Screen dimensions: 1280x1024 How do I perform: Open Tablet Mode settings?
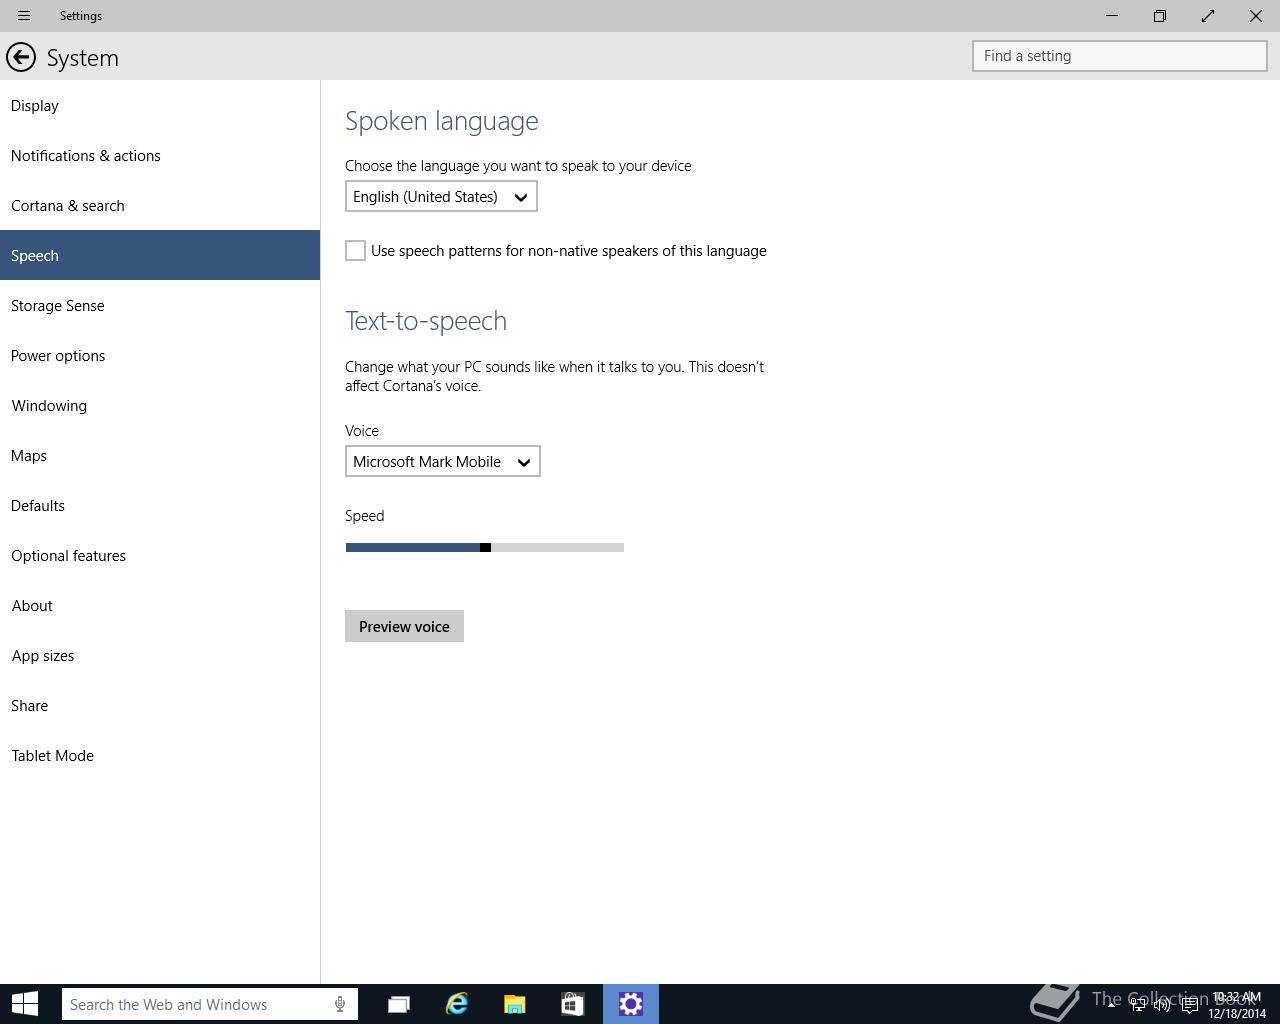click(x=160, y=755)
